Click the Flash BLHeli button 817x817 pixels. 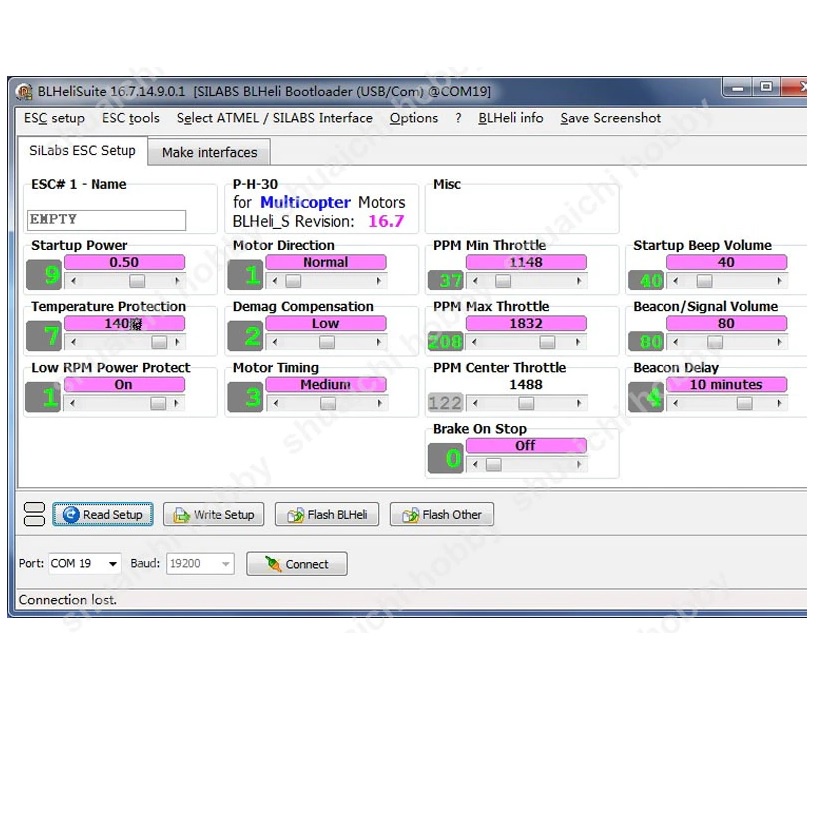(327, 514)
